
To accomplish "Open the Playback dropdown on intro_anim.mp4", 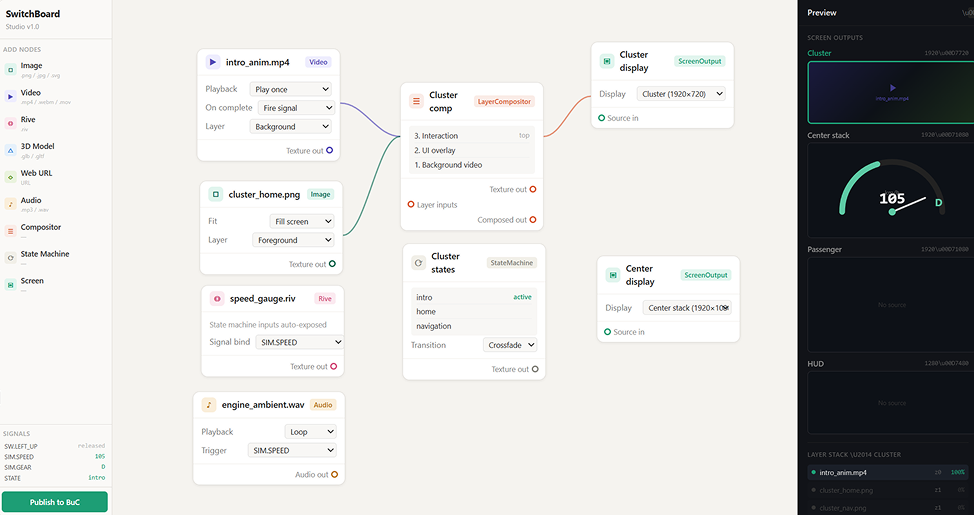I will 291,89.
